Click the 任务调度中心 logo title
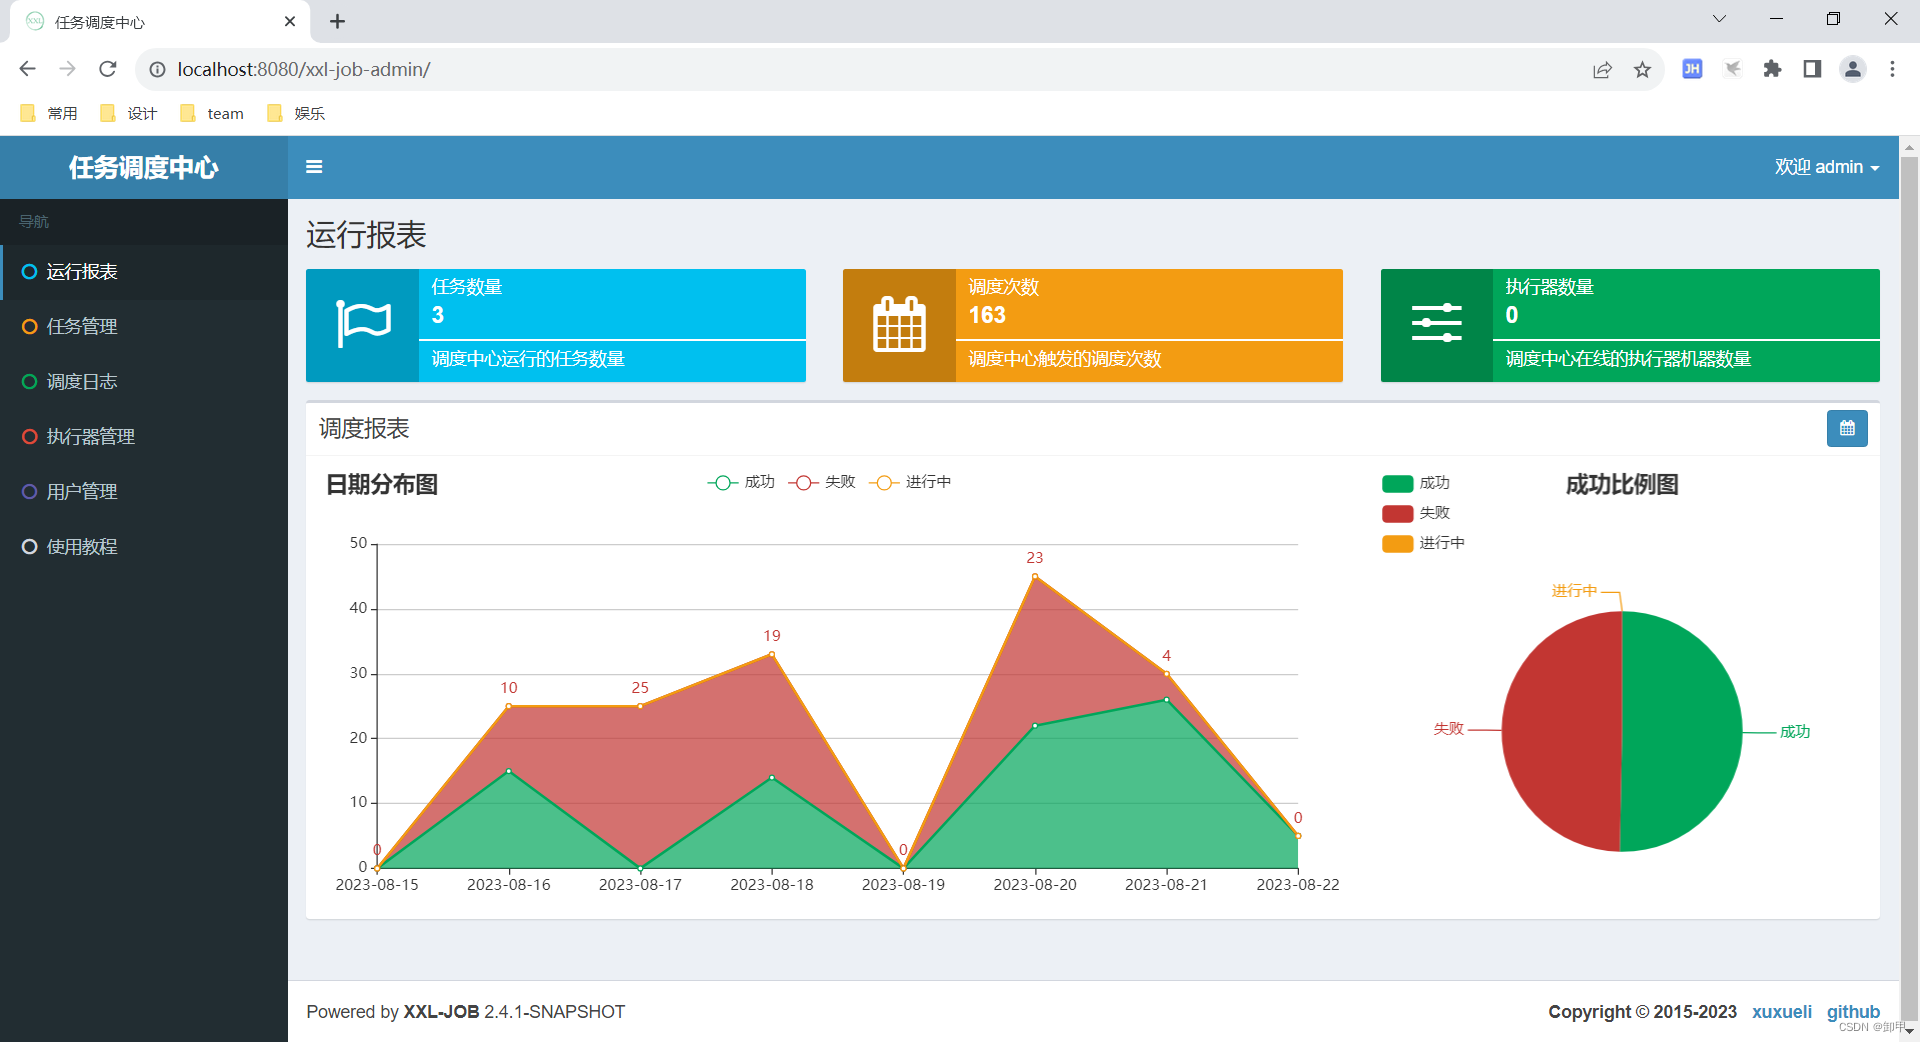1920x1042 pixels. (x=143, y=167)
